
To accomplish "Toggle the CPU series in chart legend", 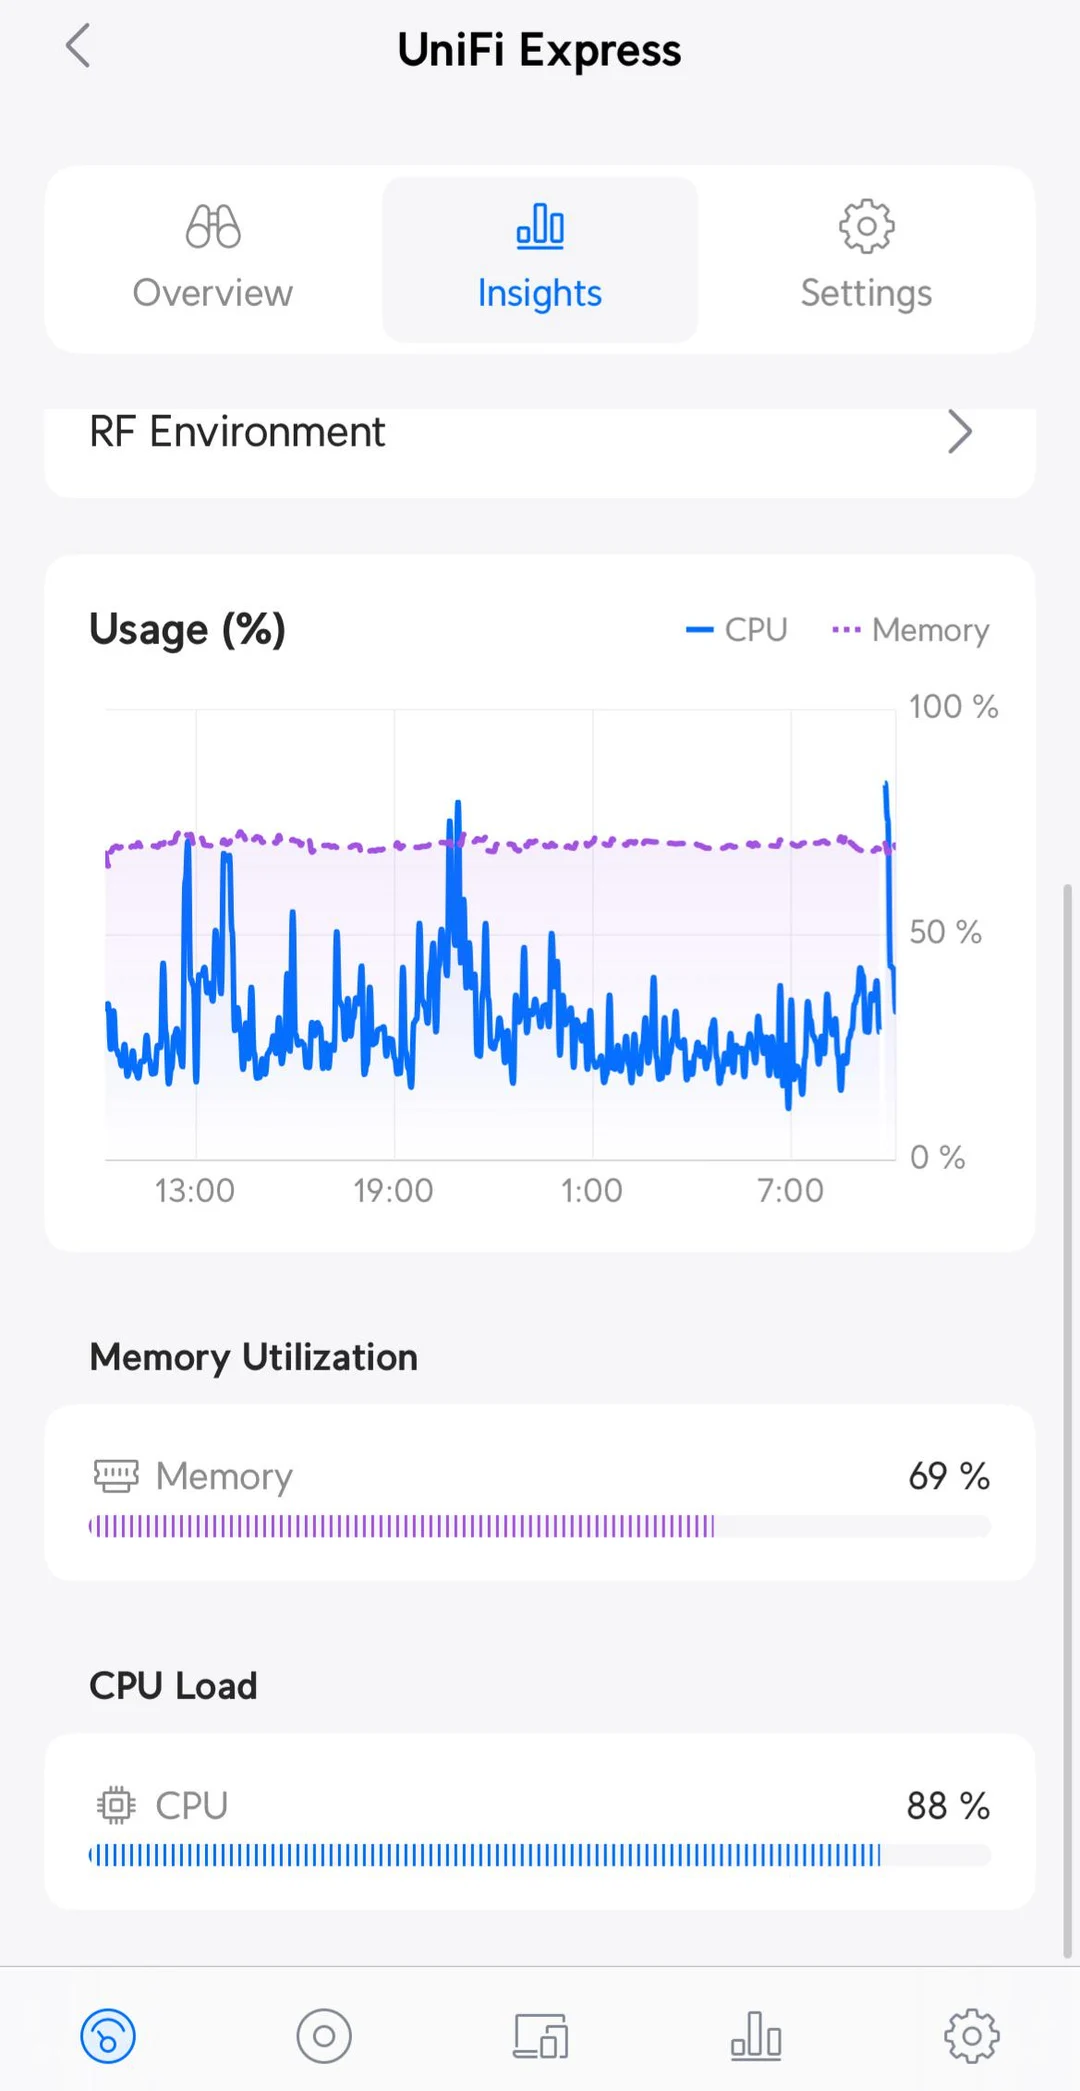I will click(x=737, y=629).
